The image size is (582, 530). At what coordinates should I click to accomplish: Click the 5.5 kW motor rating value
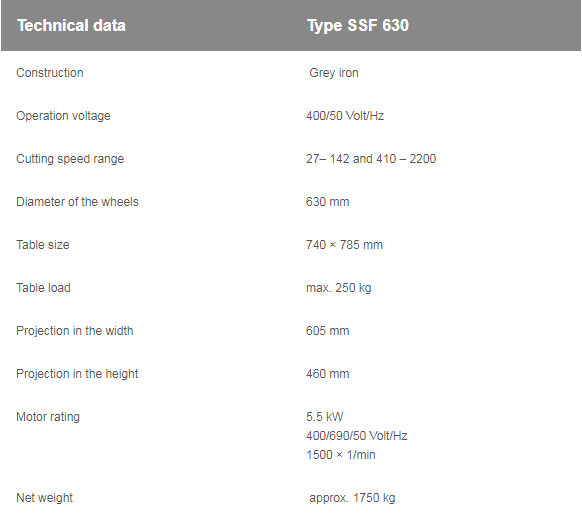point(324,417)
